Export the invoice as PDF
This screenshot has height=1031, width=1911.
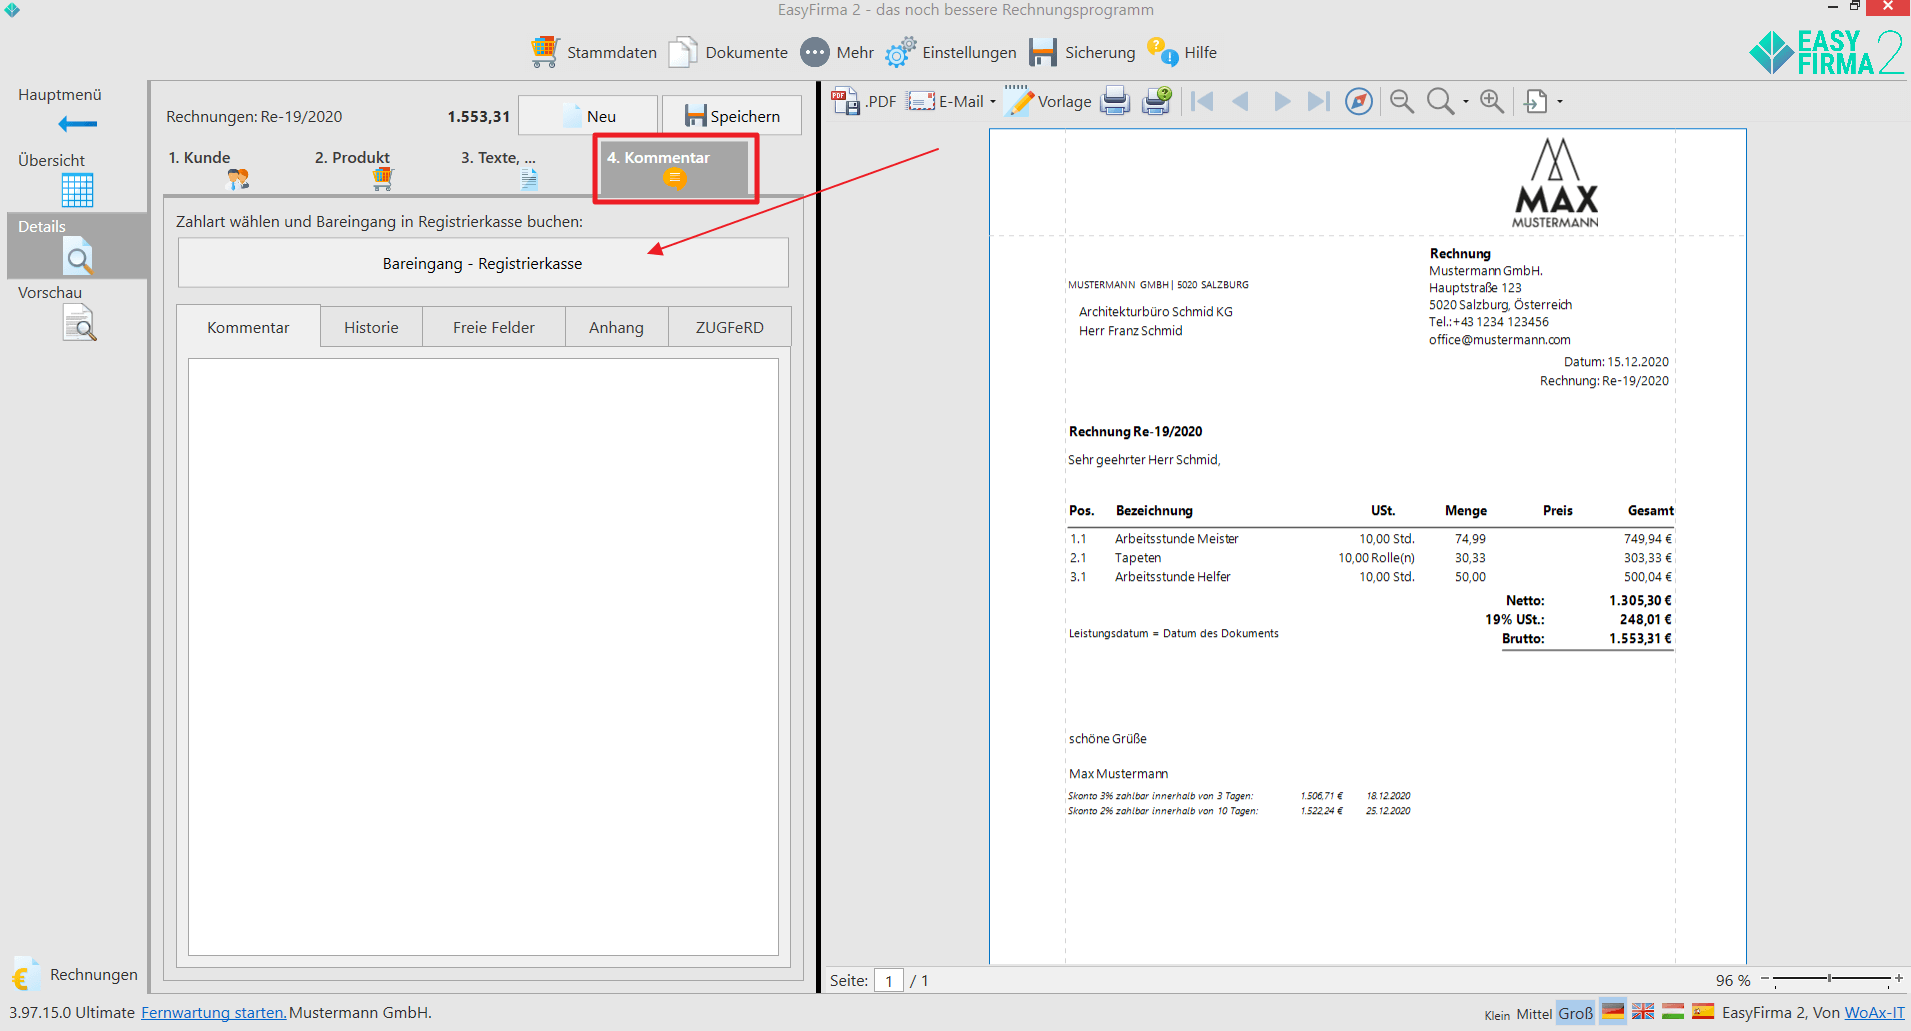tap(863, 102)
